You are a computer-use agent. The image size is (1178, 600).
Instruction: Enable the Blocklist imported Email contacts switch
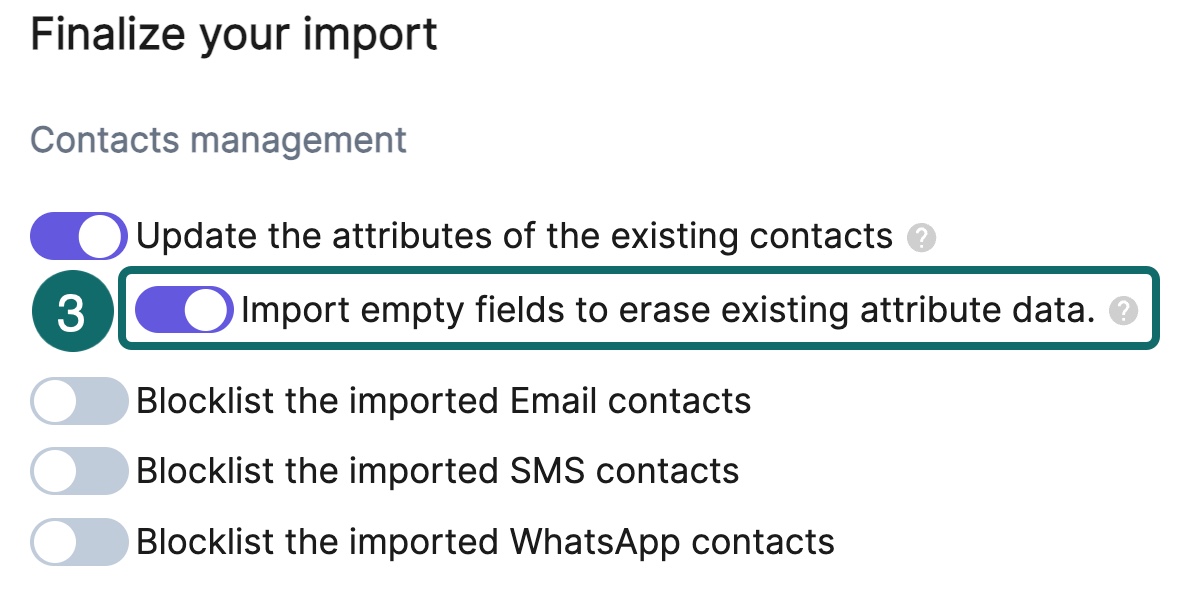click(x=79, y=401)
